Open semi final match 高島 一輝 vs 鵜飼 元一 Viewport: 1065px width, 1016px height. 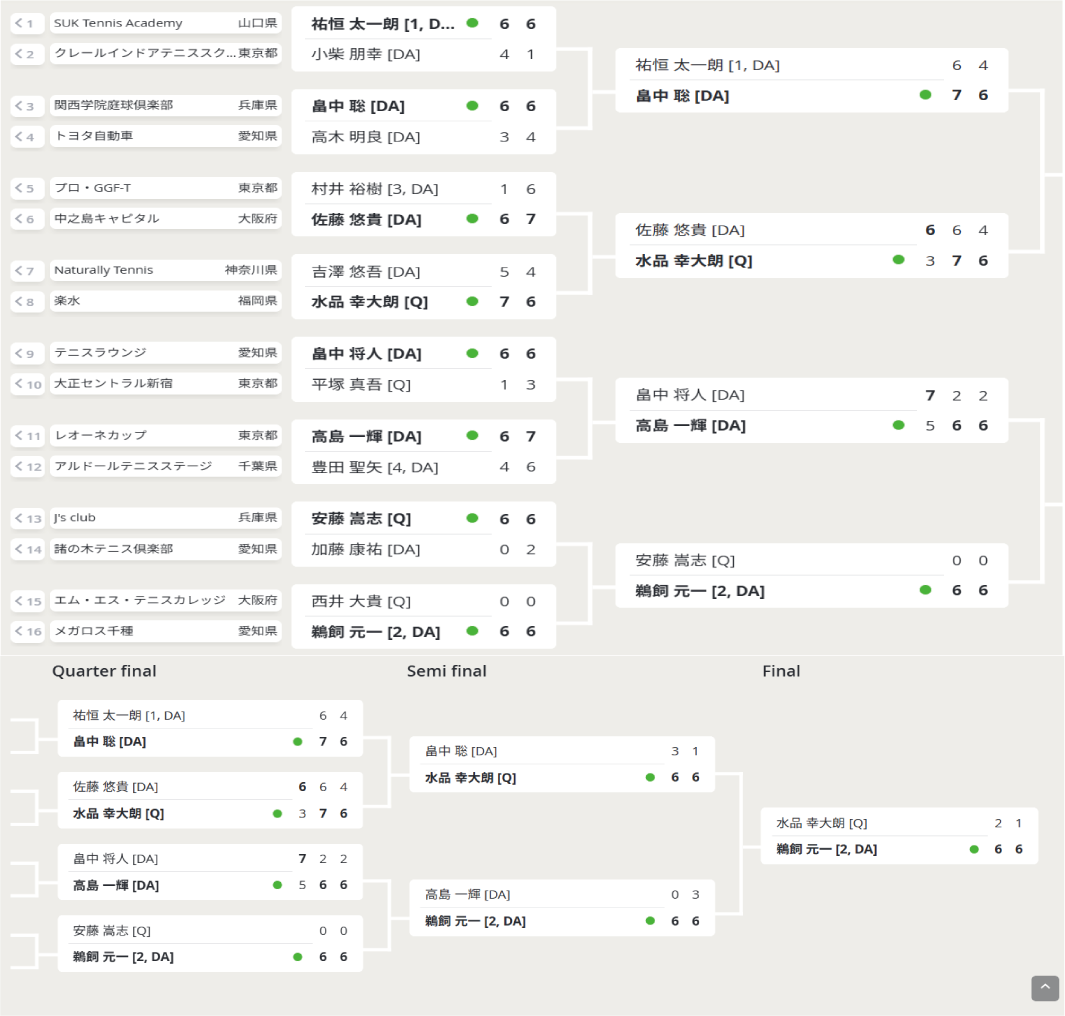point(561,908)
